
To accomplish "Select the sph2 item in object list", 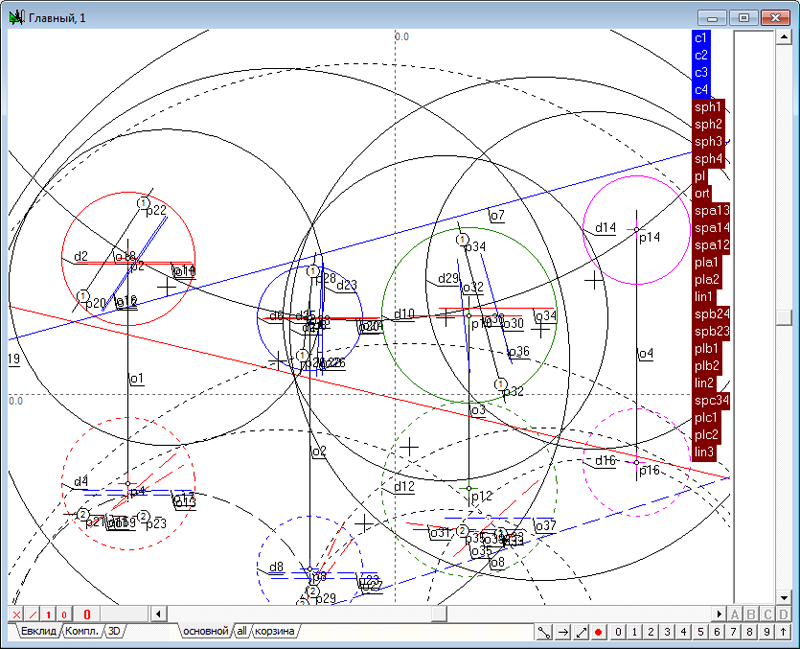I will pyautogui.click(x=708, y=124).
